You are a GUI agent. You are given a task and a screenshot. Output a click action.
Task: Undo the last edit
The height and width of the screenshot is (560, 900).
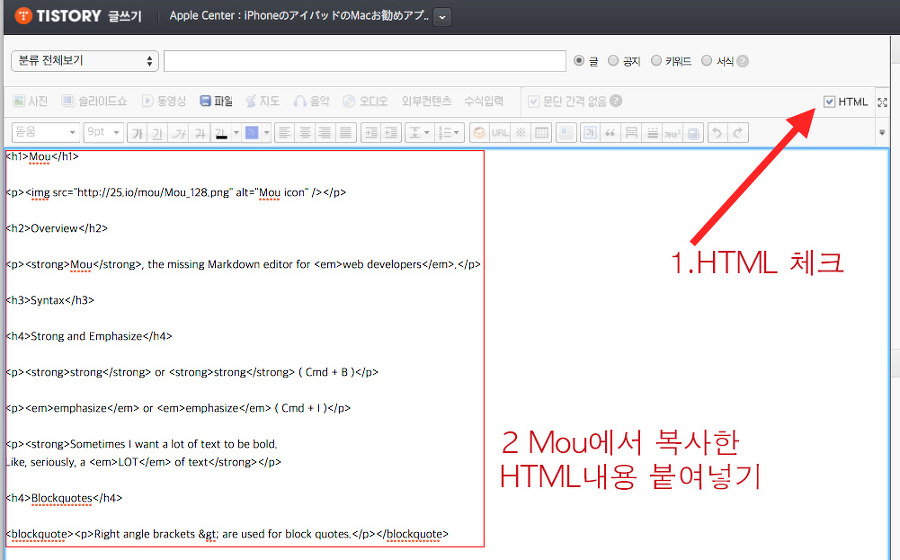pyautogui.click(x=717, y=133)
